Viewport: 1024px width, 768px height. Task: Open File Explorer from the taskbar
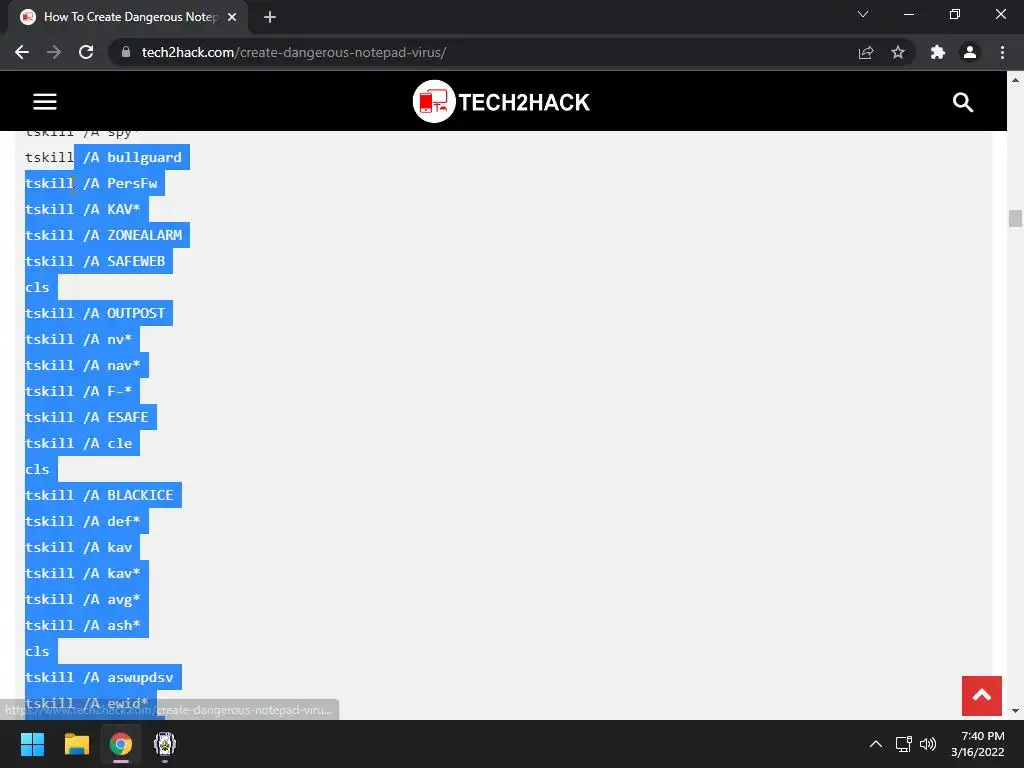click(x=76, y=744)
